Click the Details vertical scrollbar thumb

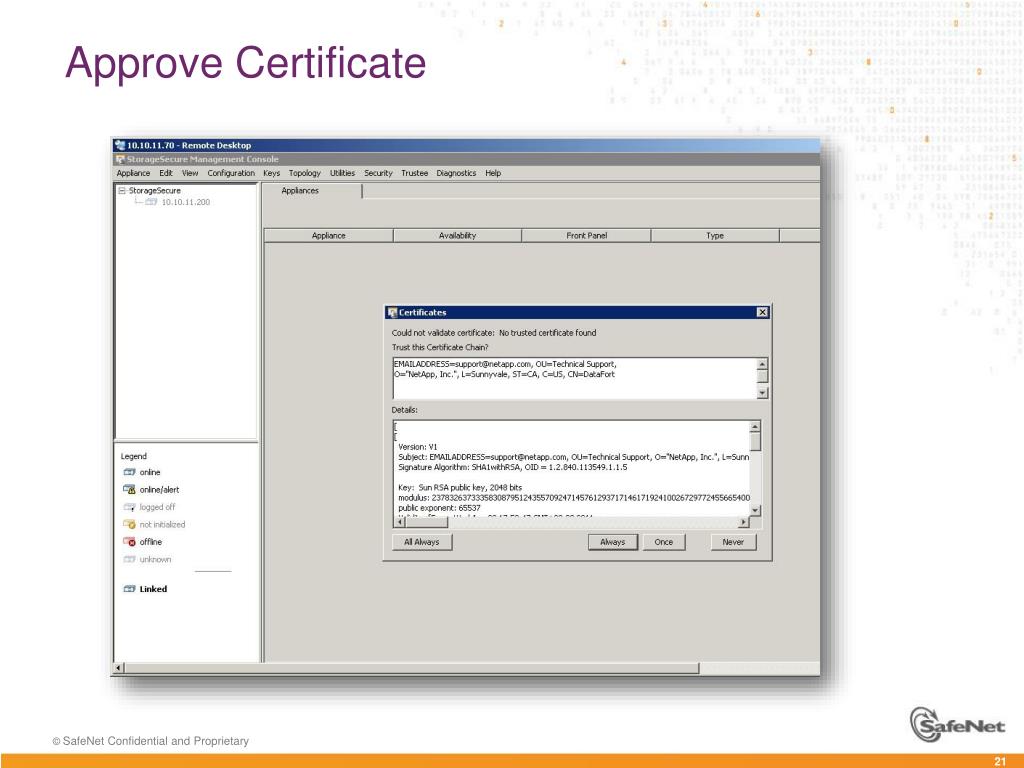pyautogui.click(x=755, y=441)
